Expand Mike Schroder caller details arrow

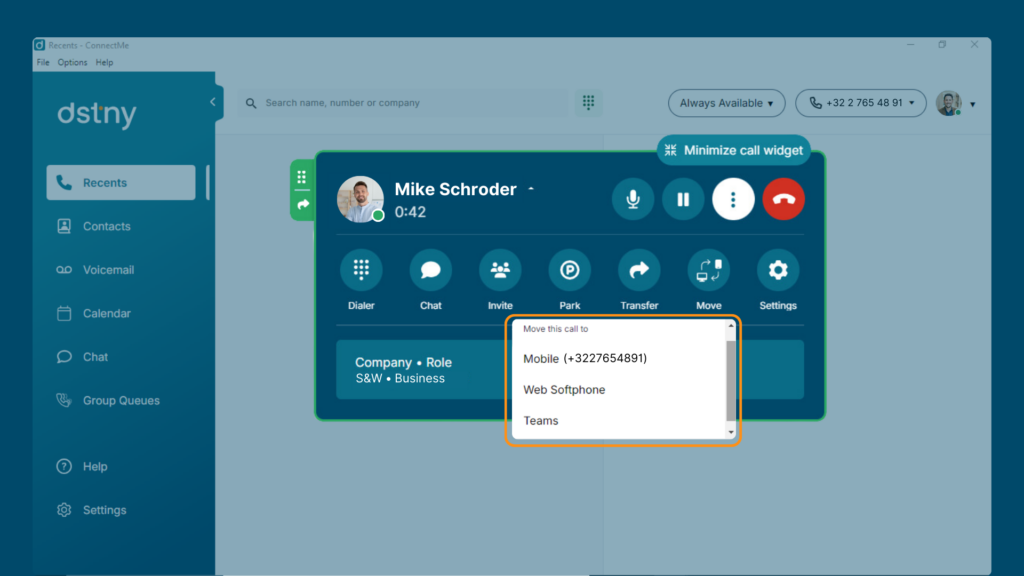tap(531, 189)
